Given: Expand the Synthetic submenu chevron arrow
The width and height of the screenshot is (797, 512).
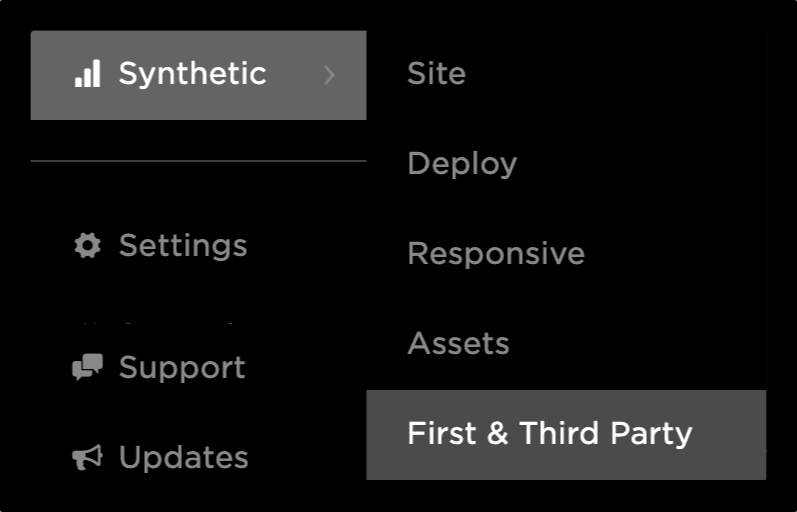Looking at the screenshot, I should tap(330, 74).
